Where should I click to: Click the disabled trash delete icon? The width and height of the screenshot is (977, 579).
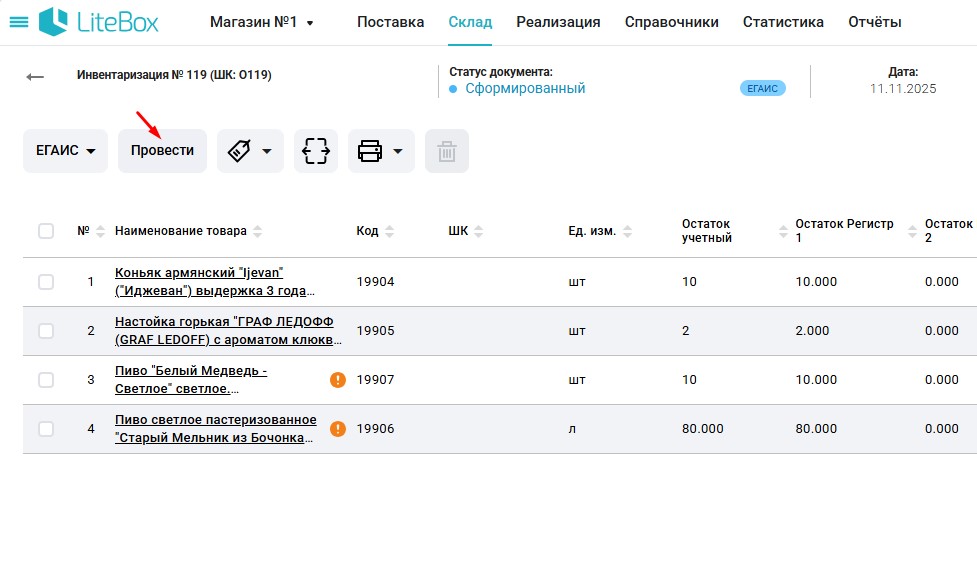[446, 150]
